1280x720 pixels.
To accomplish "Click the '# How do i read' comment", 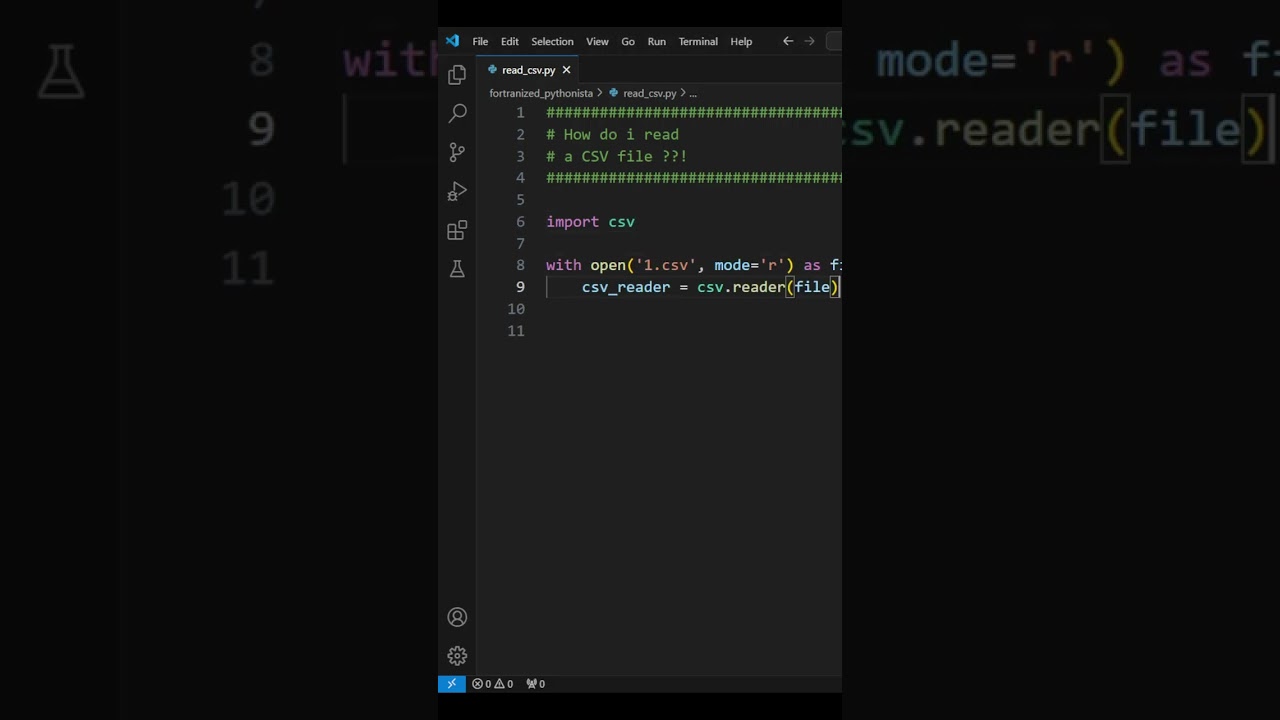I will [x=612, y=135].
